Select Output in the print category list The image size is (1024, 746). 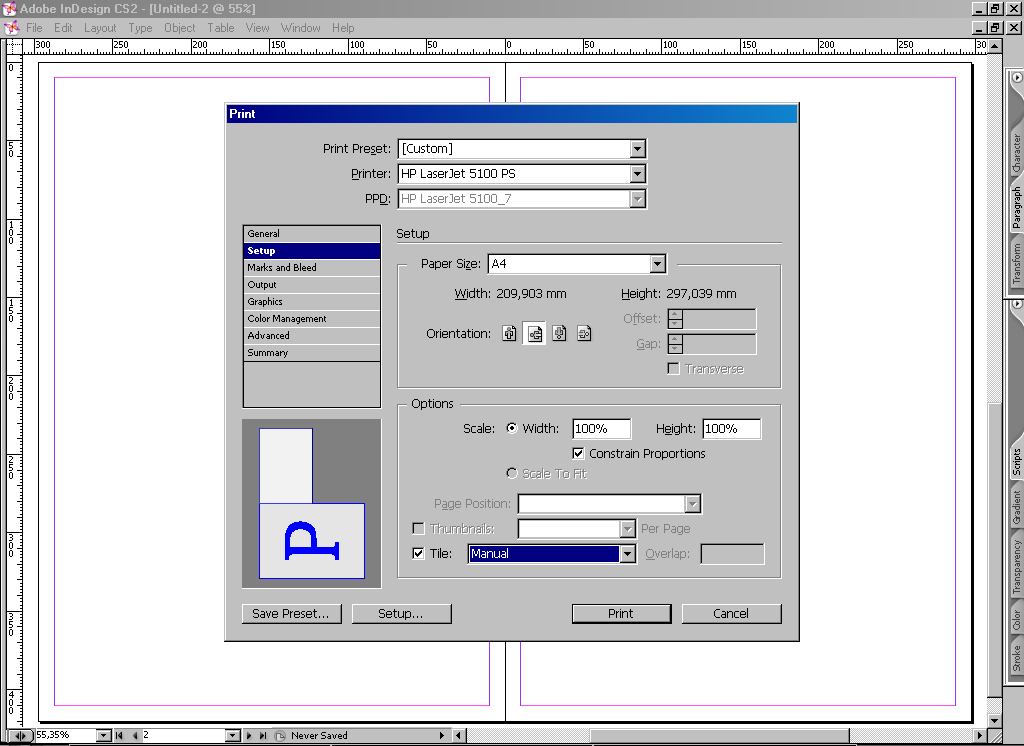pos(312,285)
